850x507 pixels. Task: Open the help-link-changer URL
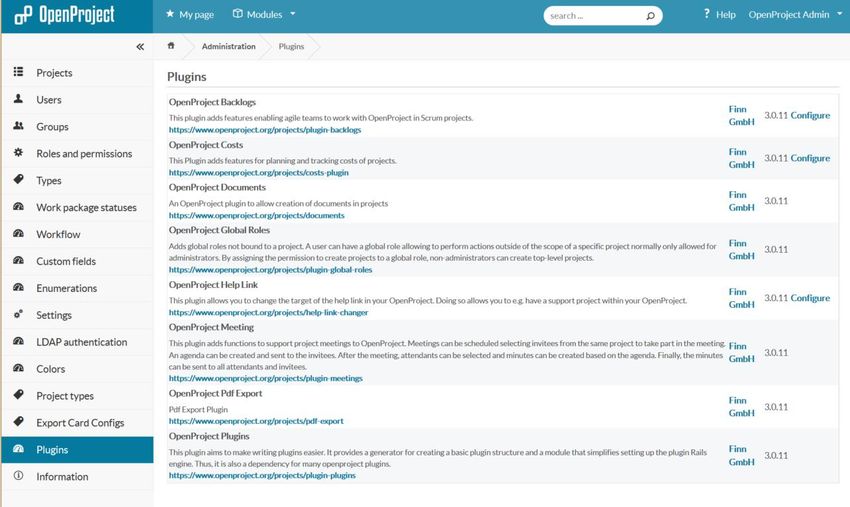[x=268, y=312]
